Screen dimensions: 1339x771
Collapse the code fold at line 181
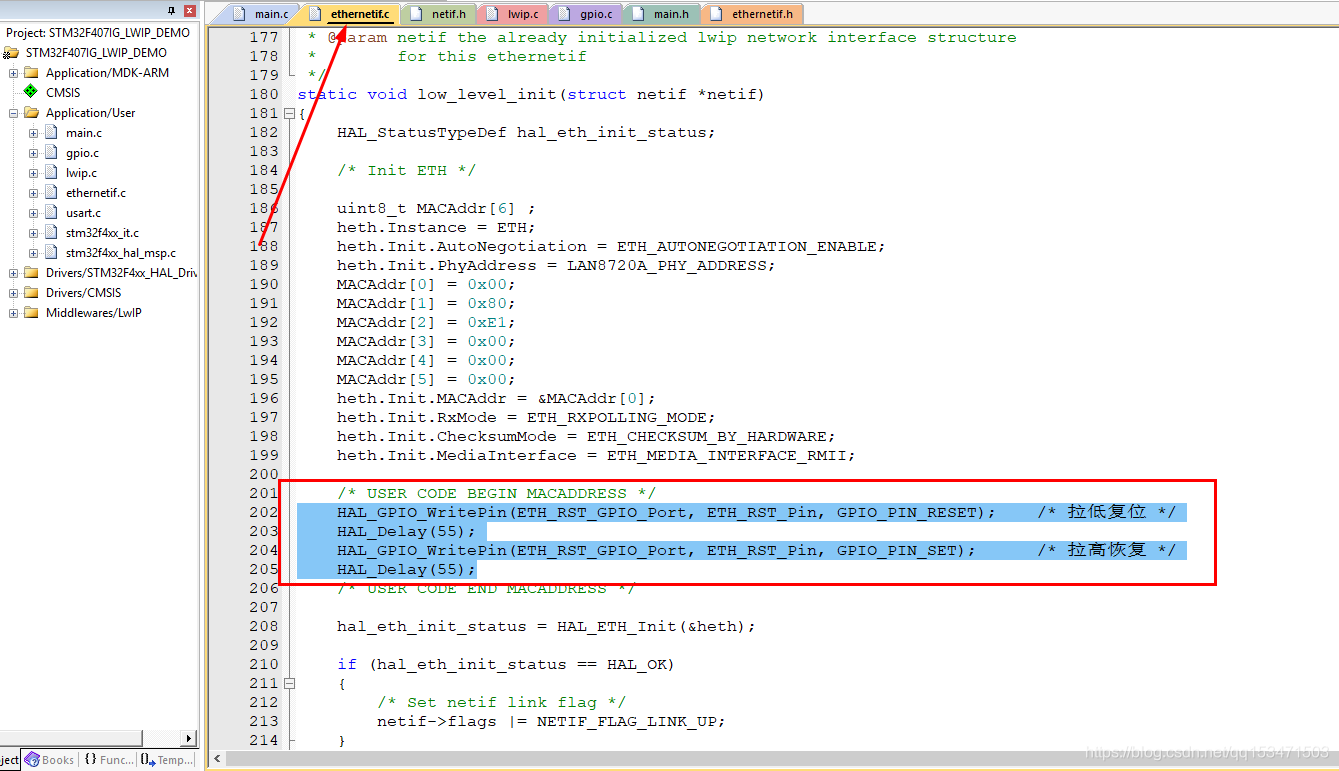tap(289, 114)
